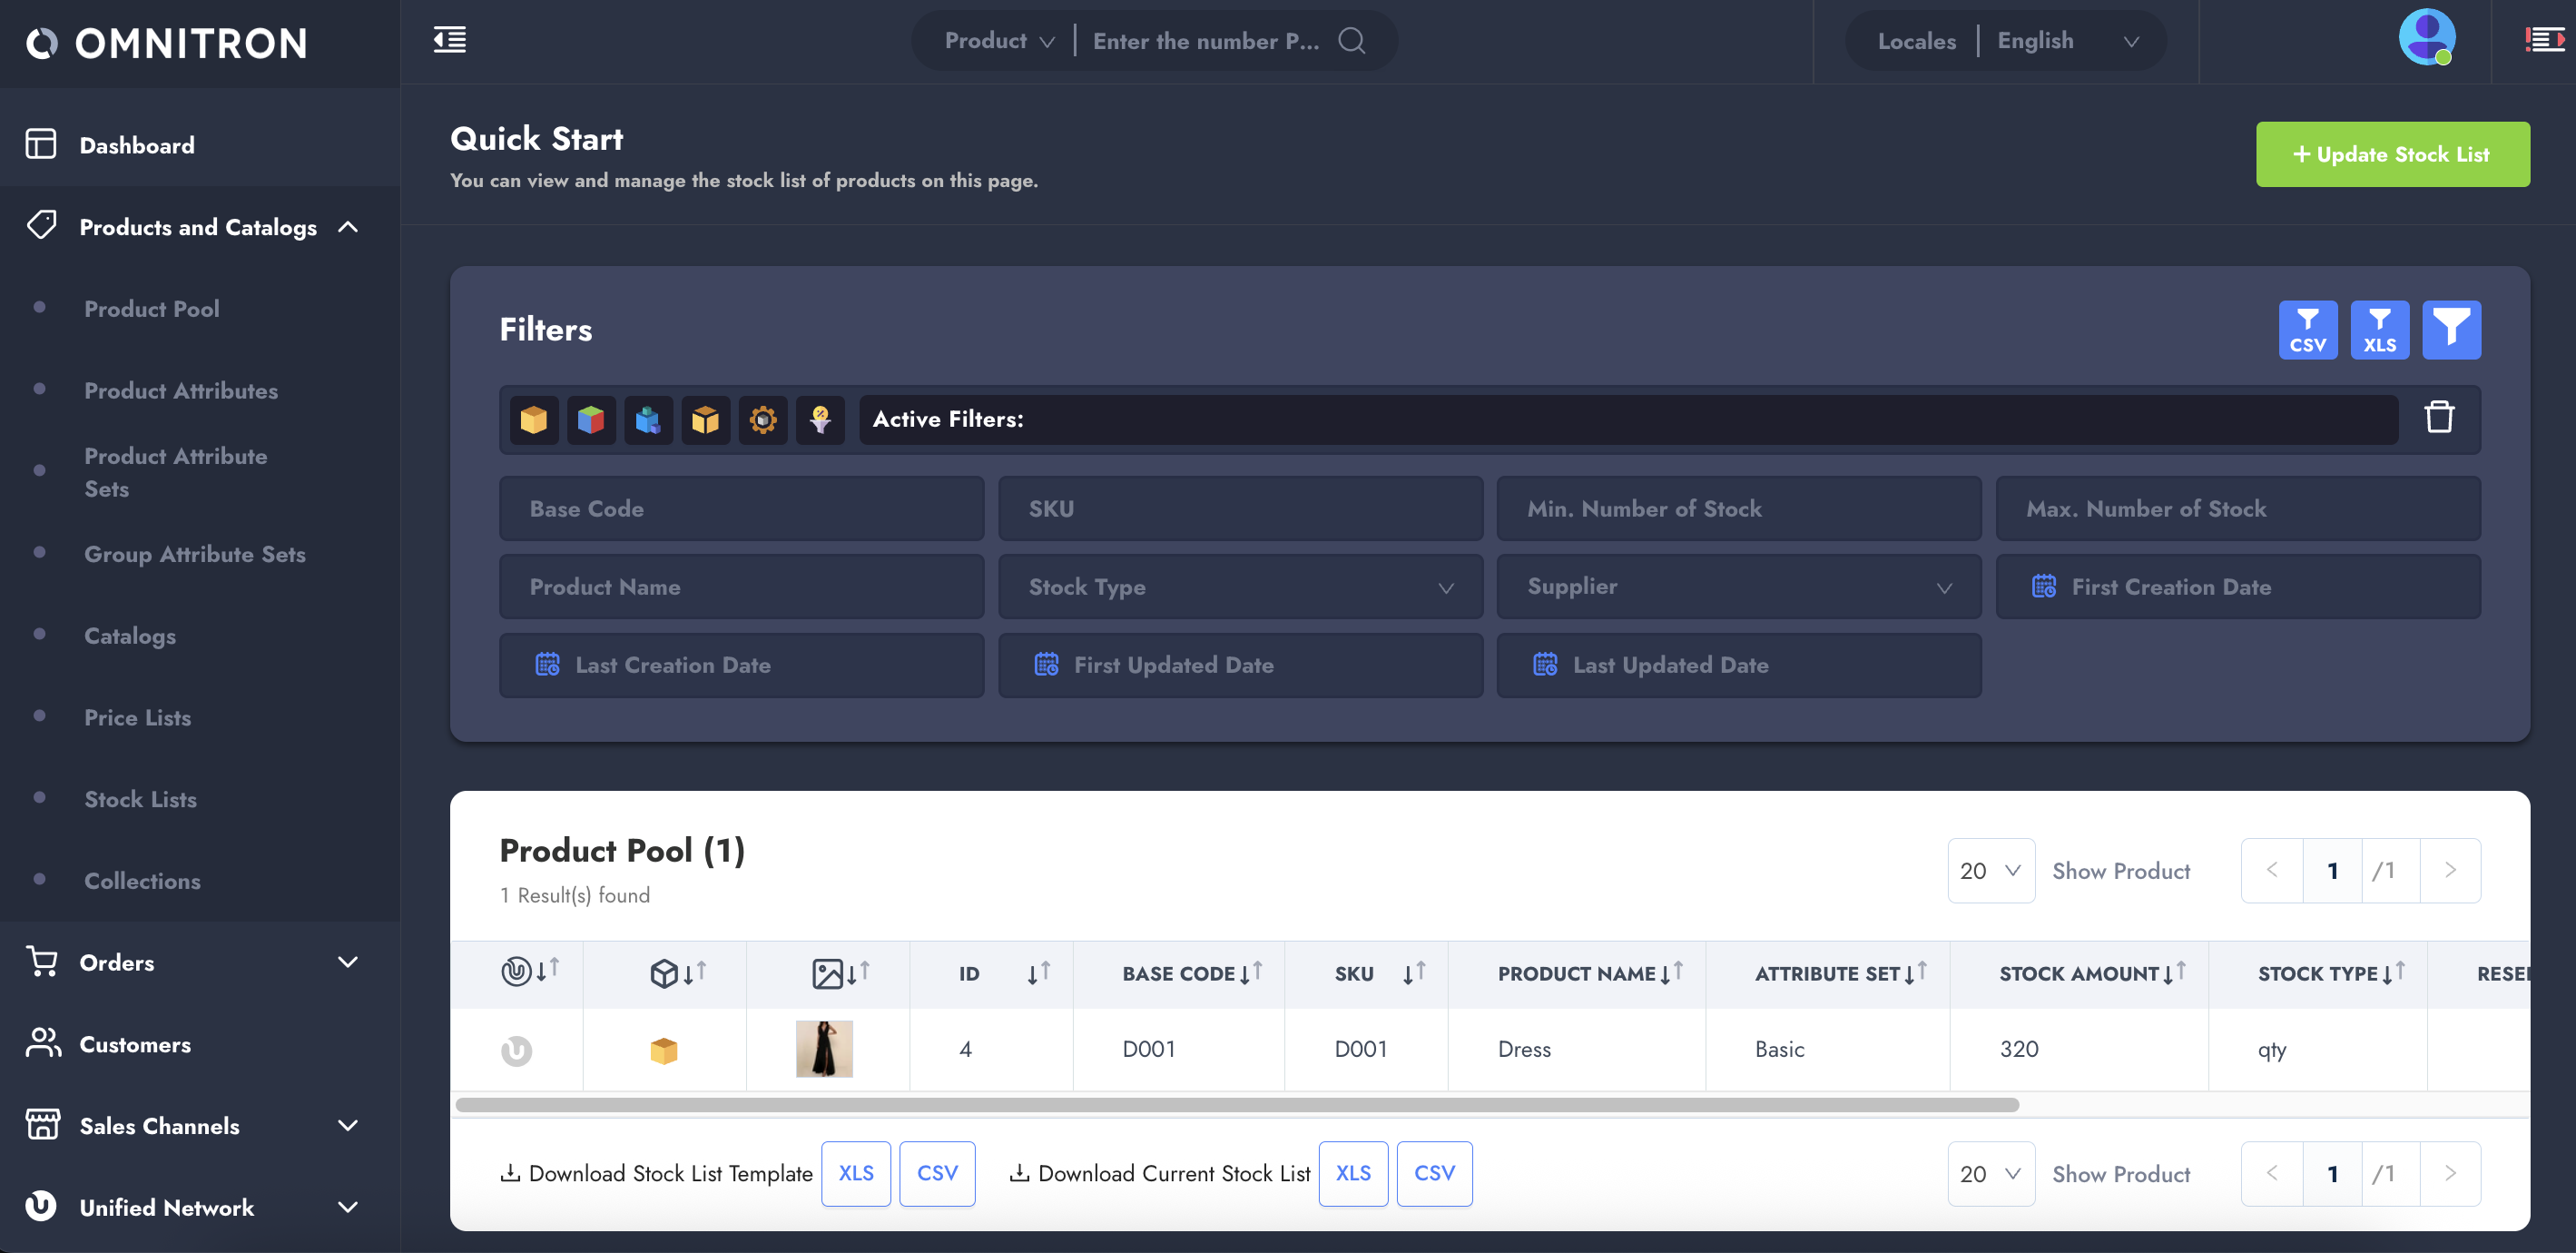Viewport: 2576px width, 1253px height.
Task: Toggle the unified network icon in Dress row
Action: [516, 1050]
